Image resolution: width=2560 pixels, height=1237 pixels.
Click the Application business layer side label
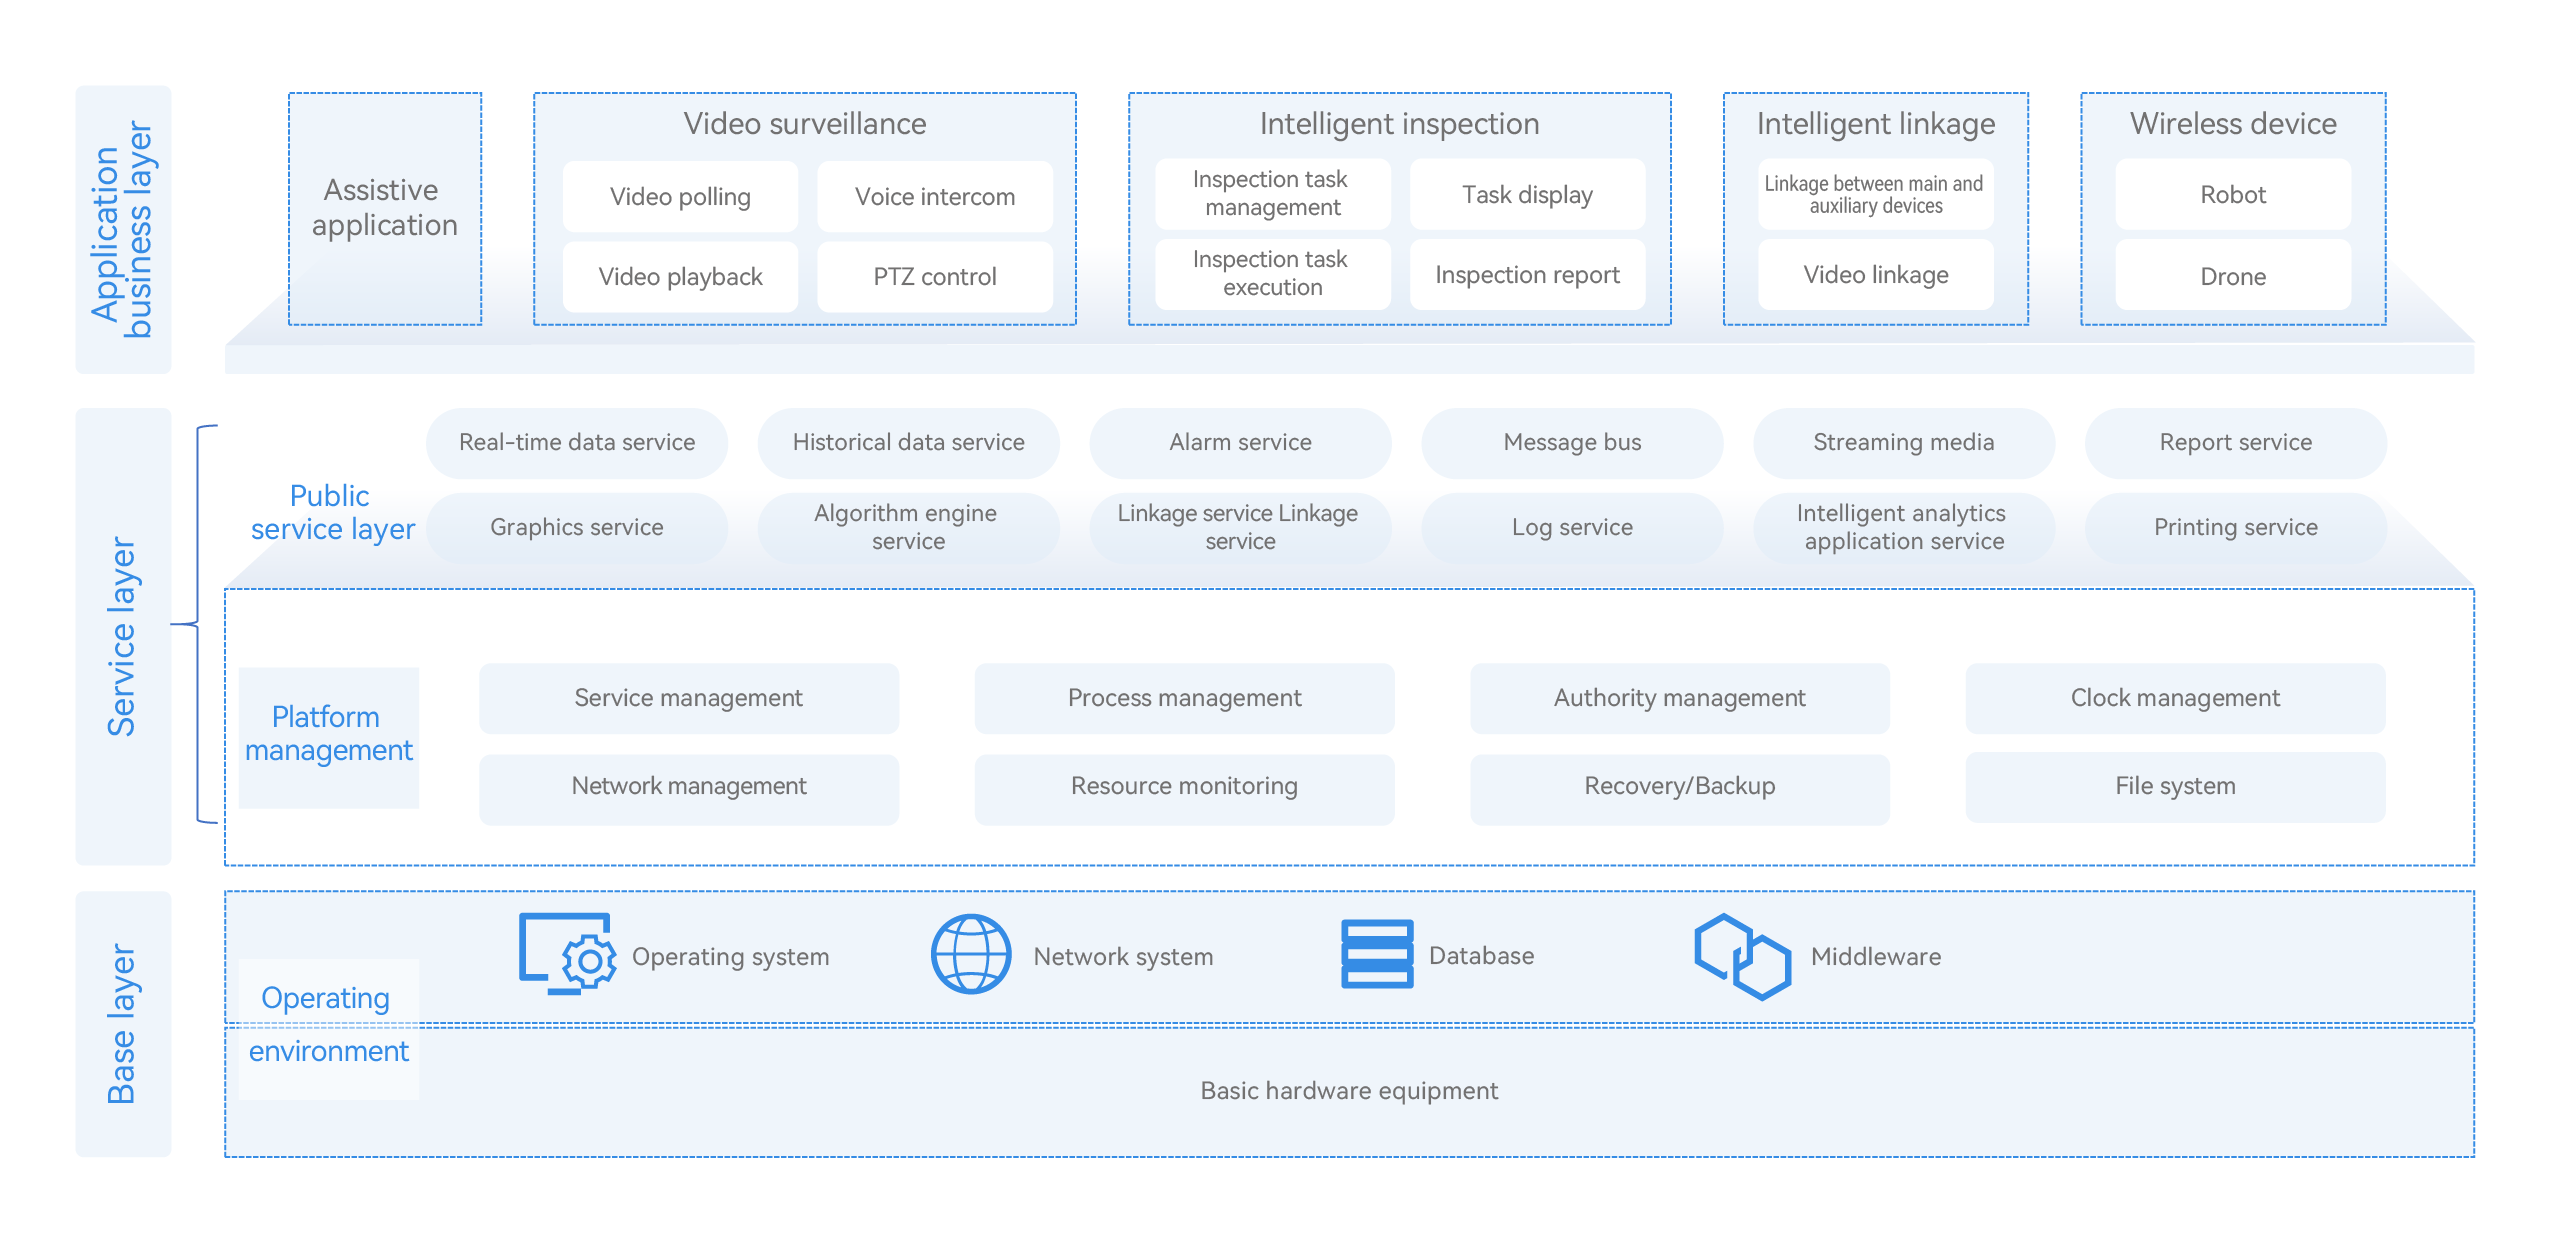(123, 230)
